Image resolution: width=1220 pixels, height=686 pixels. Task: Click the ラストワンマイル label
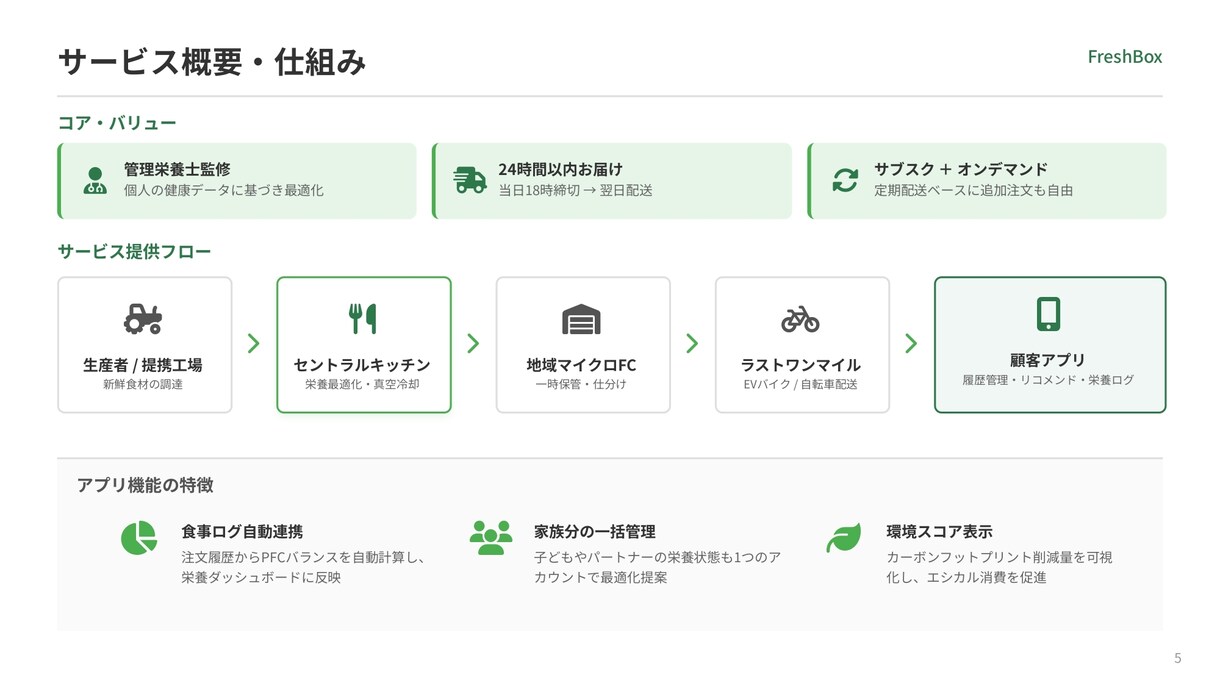801,365
